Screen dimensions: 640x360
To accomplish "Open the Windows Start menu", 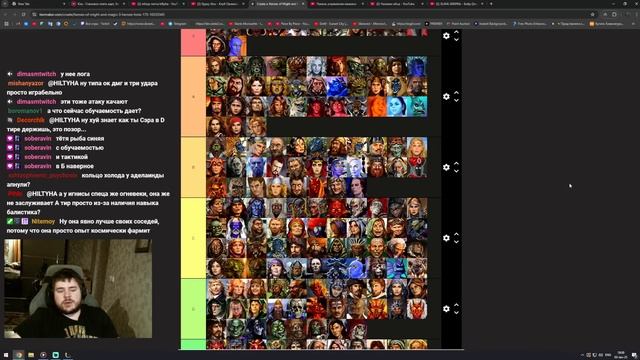I will [6, 355].
